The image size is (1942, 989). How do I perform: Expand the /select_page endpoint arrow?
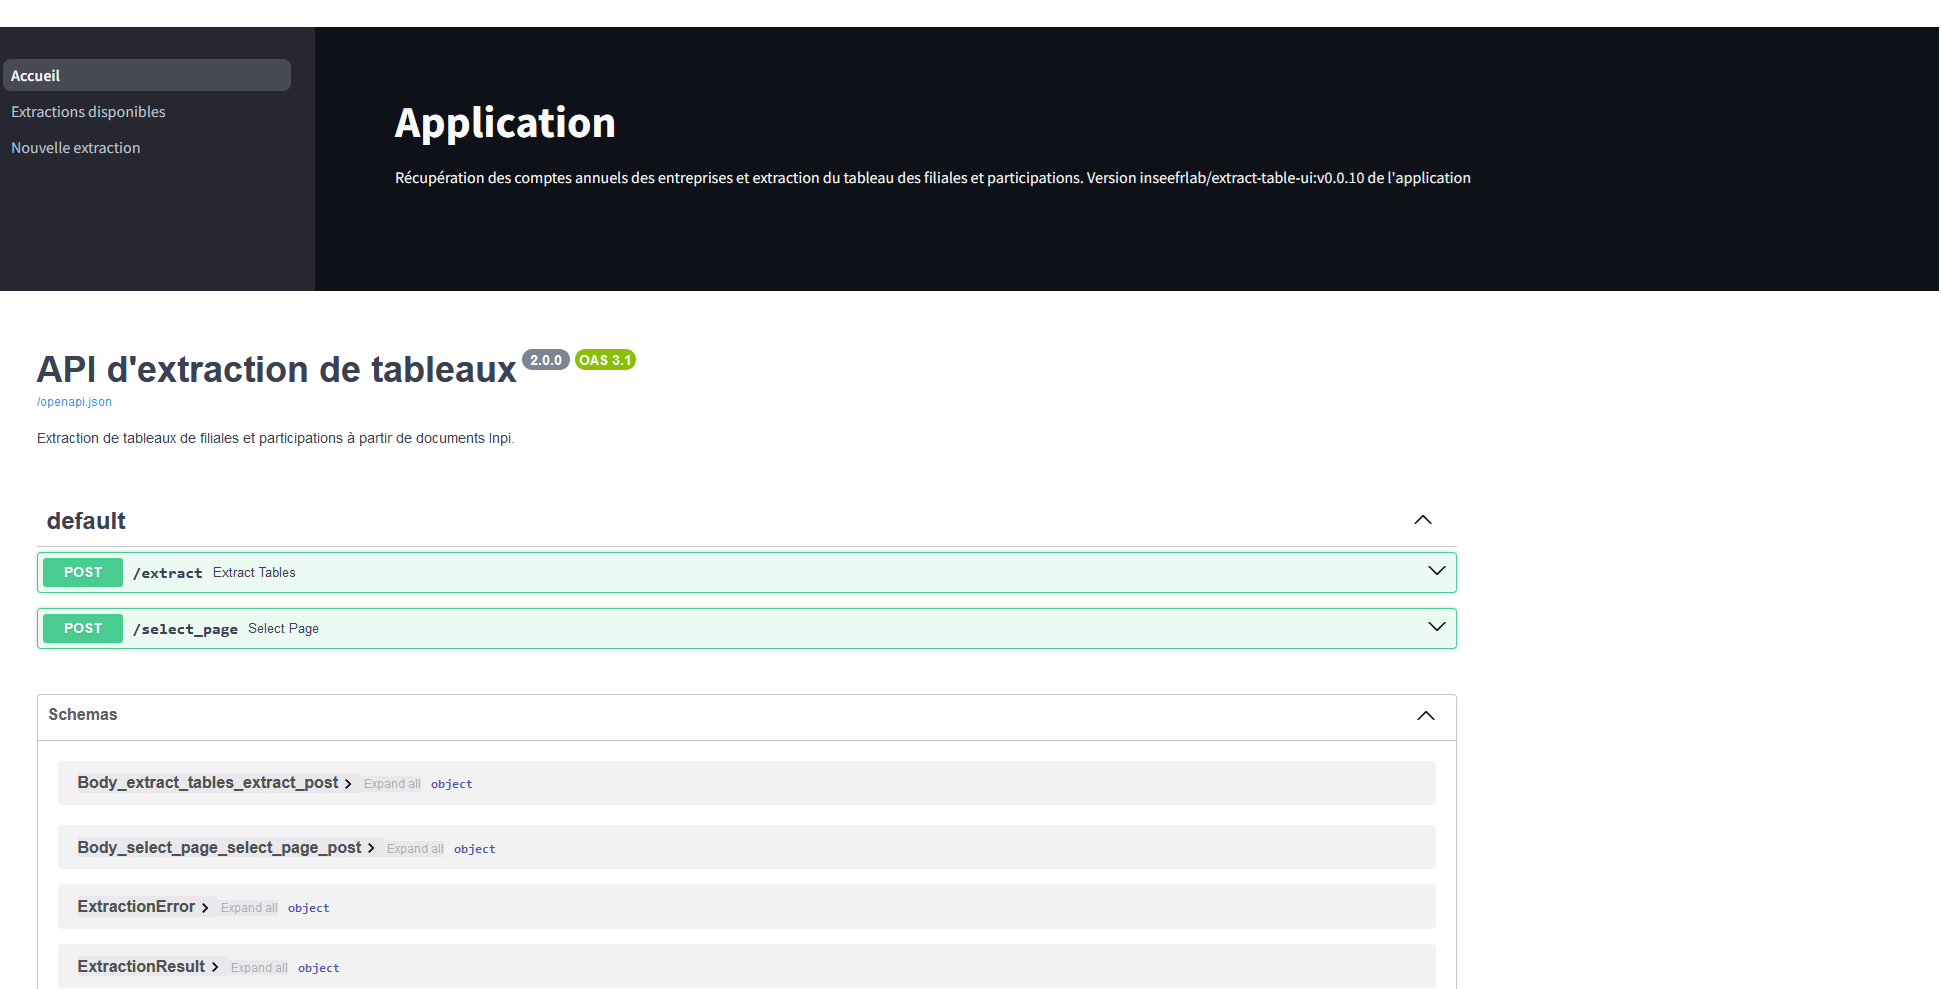click(x=1436, y=627)
